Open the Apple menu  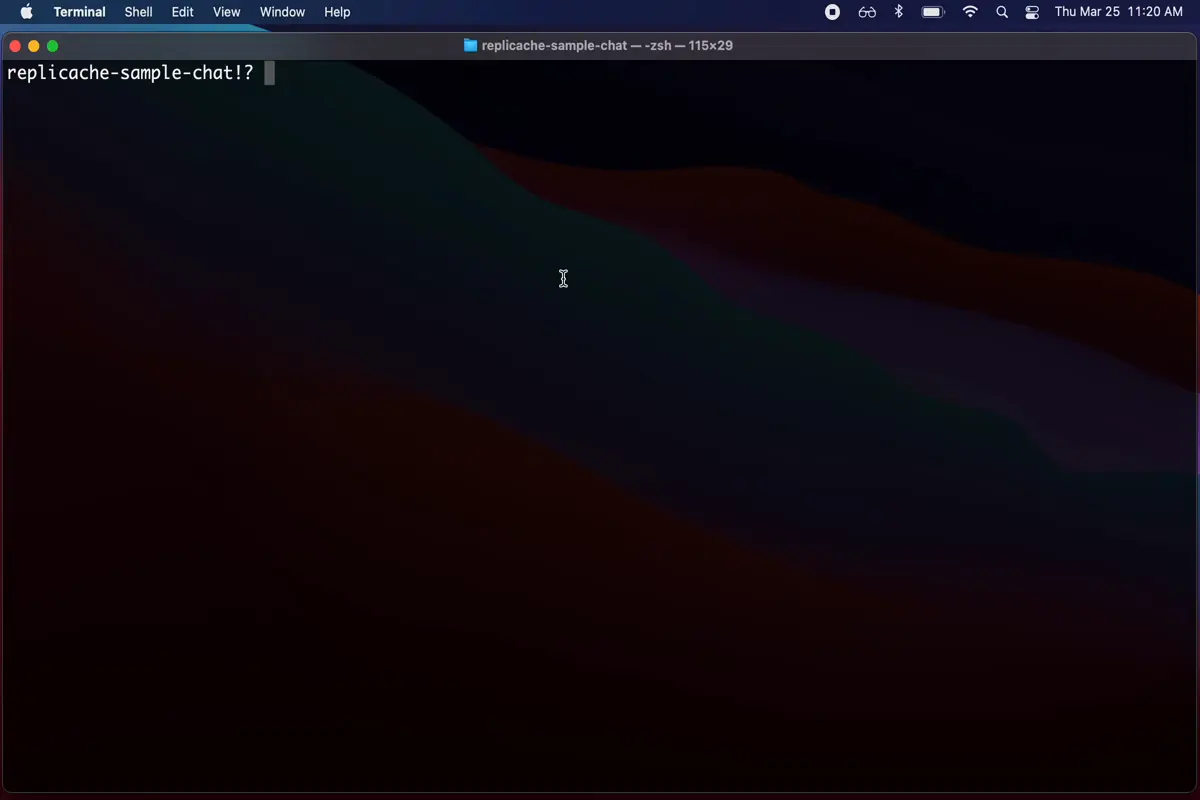27,12
